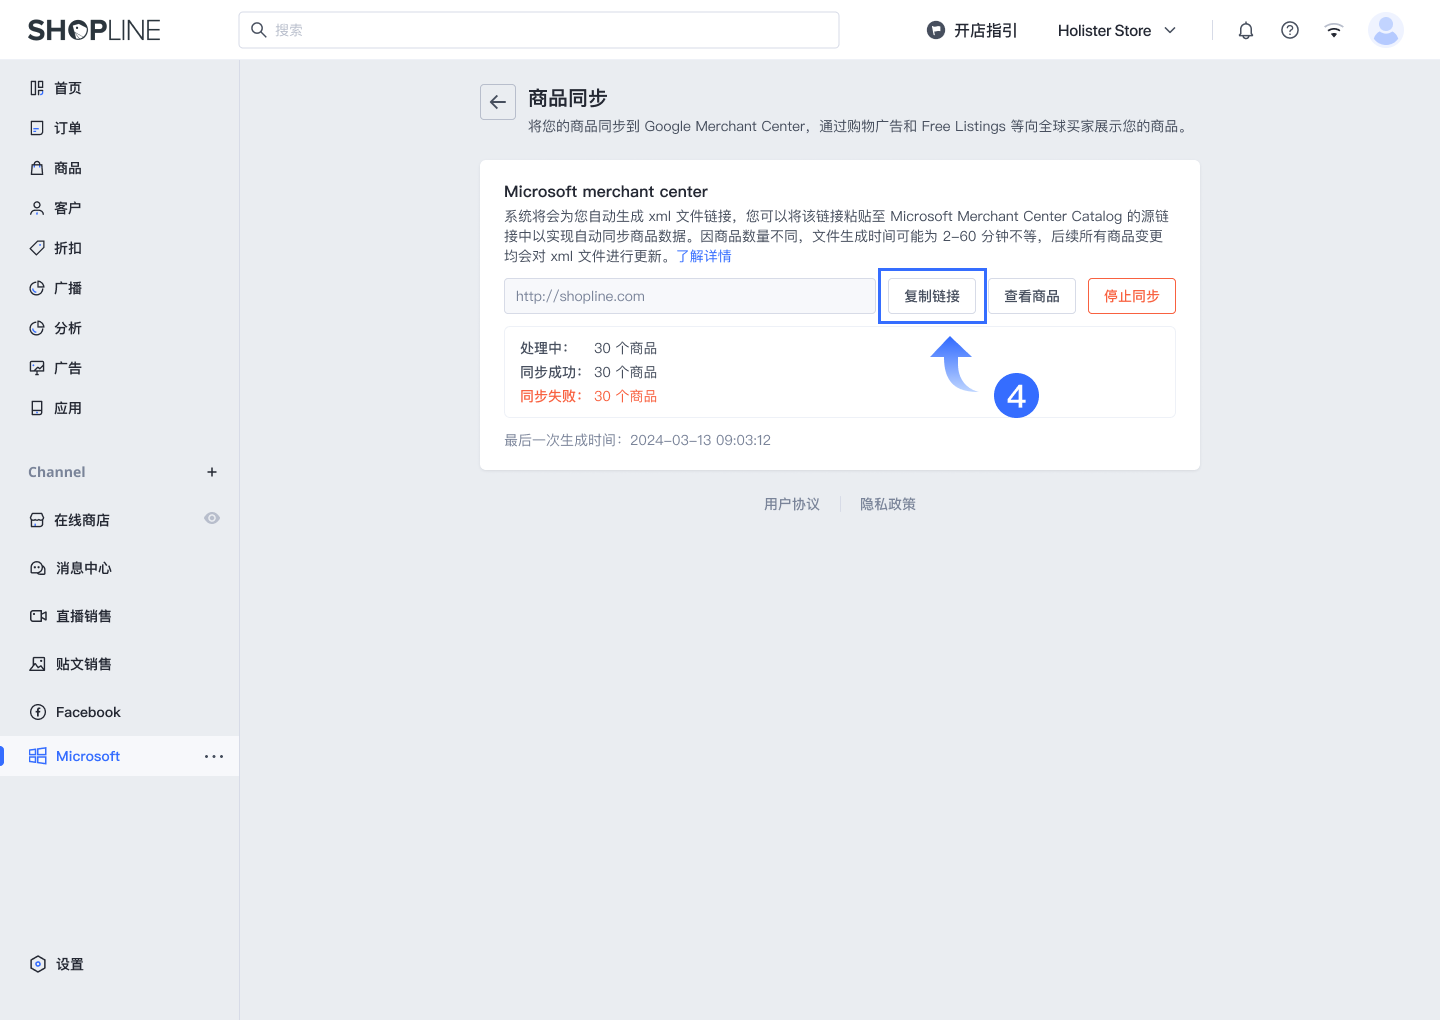1440x1020 pixels.
Task: Click the 商品 bag icon
Action: [37, 168]
